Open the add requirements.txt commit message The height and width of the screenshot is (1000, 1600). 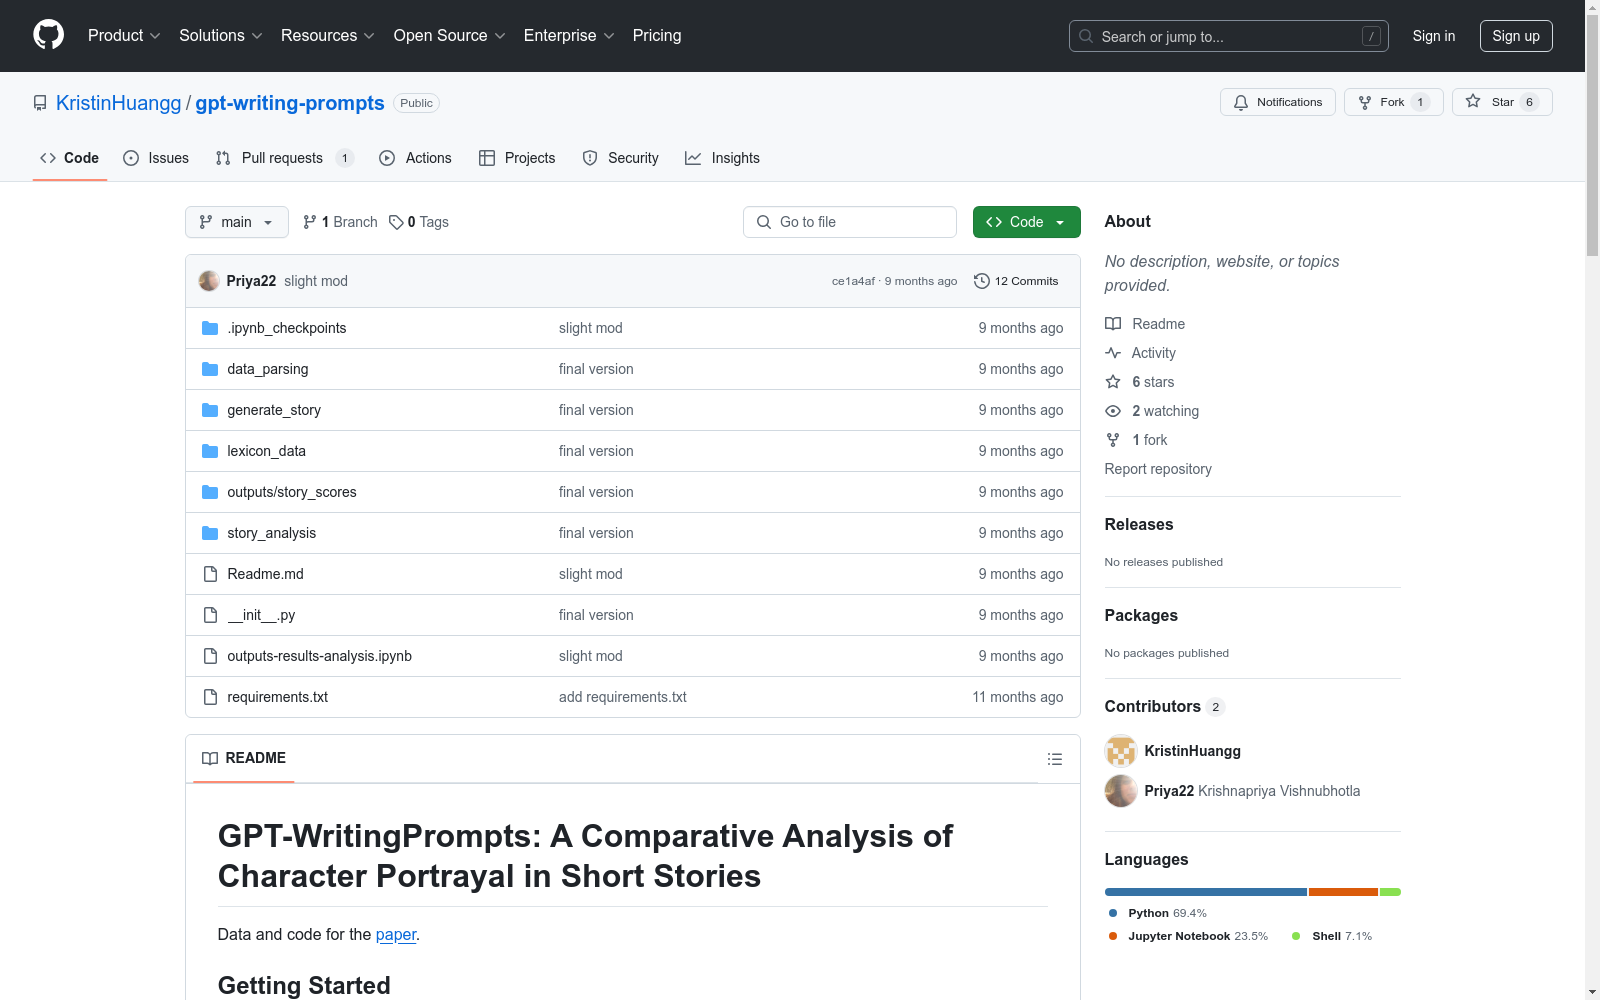tap(623, 697)
